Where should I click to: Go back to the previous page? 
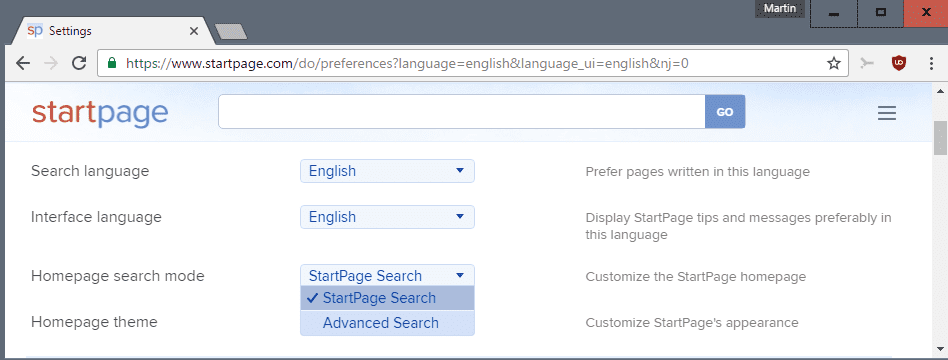(23, 63)
